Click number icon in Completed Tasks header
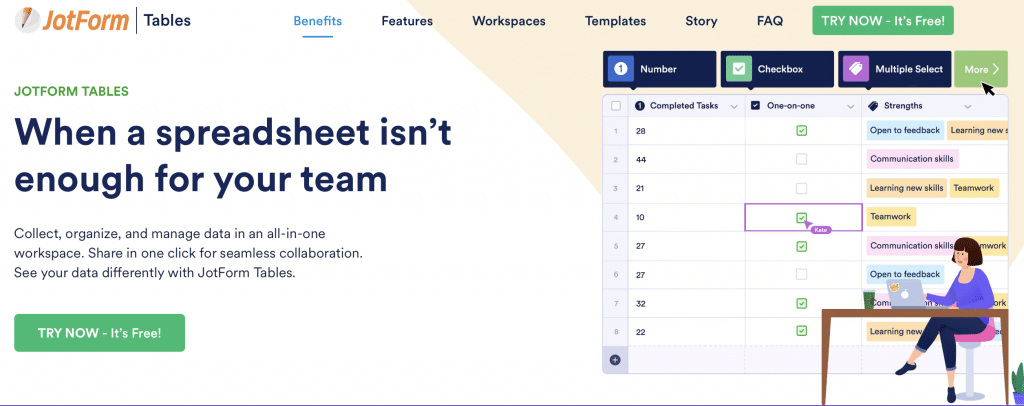Image resolution: width=1024 pixels, height=406 pixels. click(x=640, y=106)
